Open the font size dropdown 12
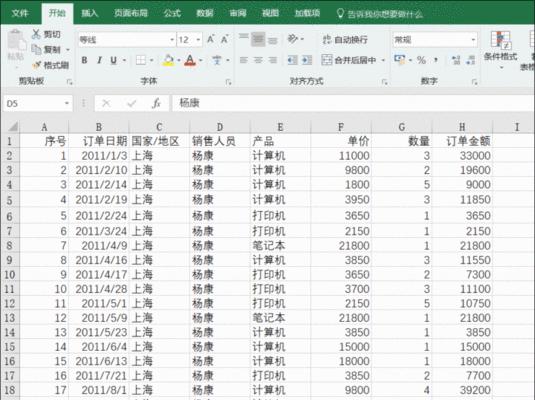This screenshot has height=400, width=535. [198, 40]
